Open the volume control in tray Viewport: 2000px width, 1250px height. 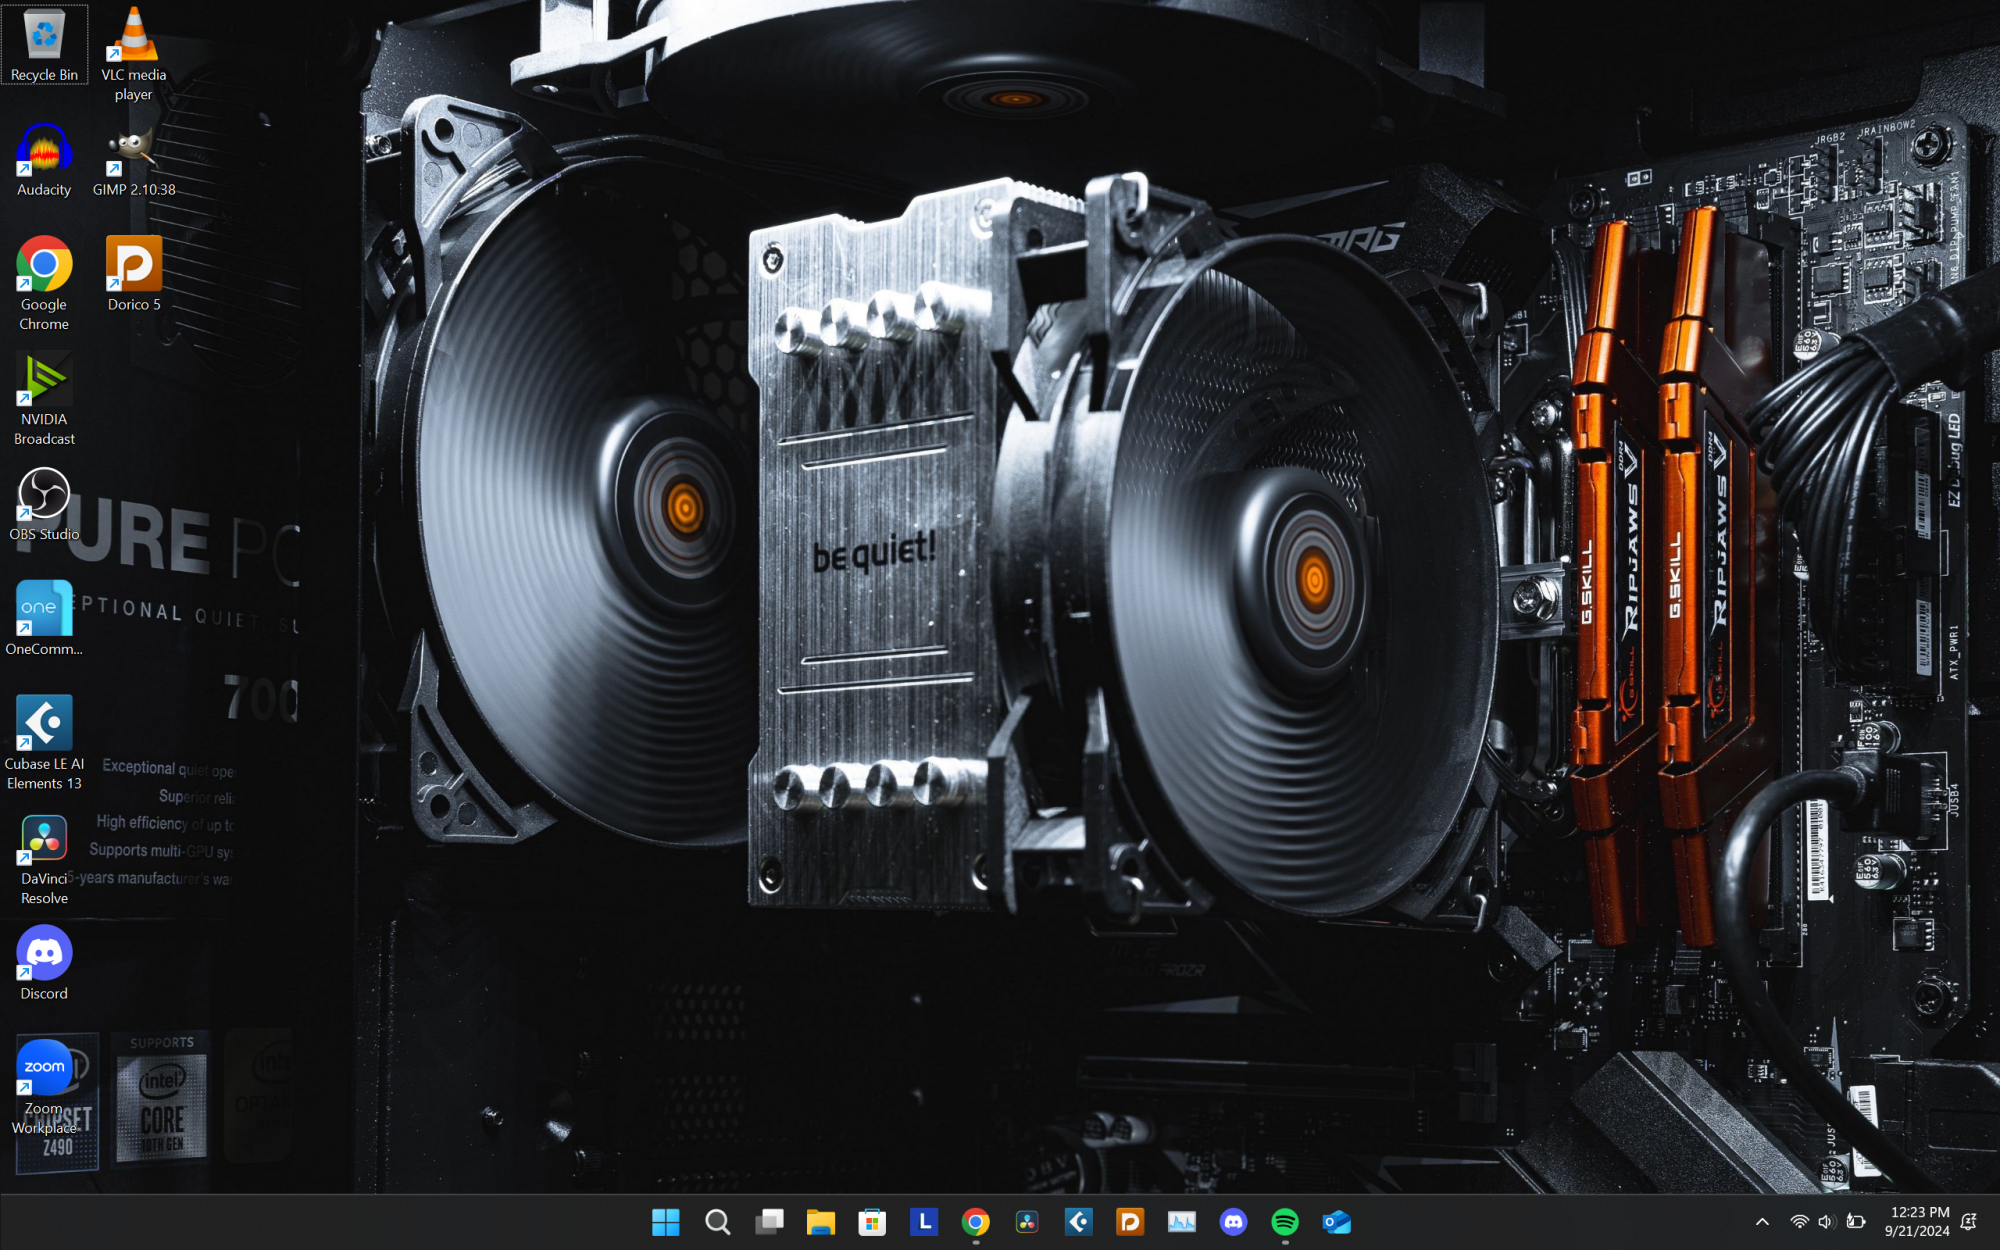(1826, 1221)
